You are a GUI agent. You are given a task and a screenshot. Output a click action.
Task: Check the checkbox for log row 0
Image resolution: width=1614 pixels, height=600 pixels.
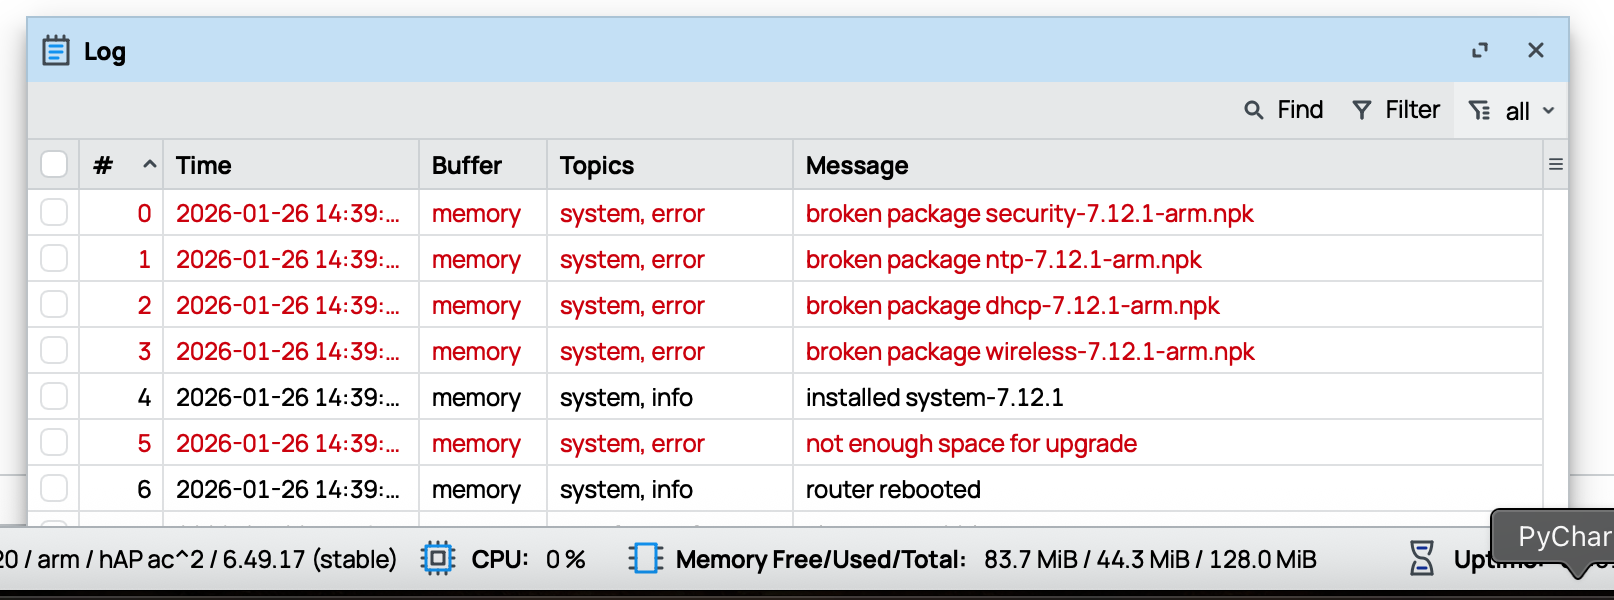(x=54, y=213)
